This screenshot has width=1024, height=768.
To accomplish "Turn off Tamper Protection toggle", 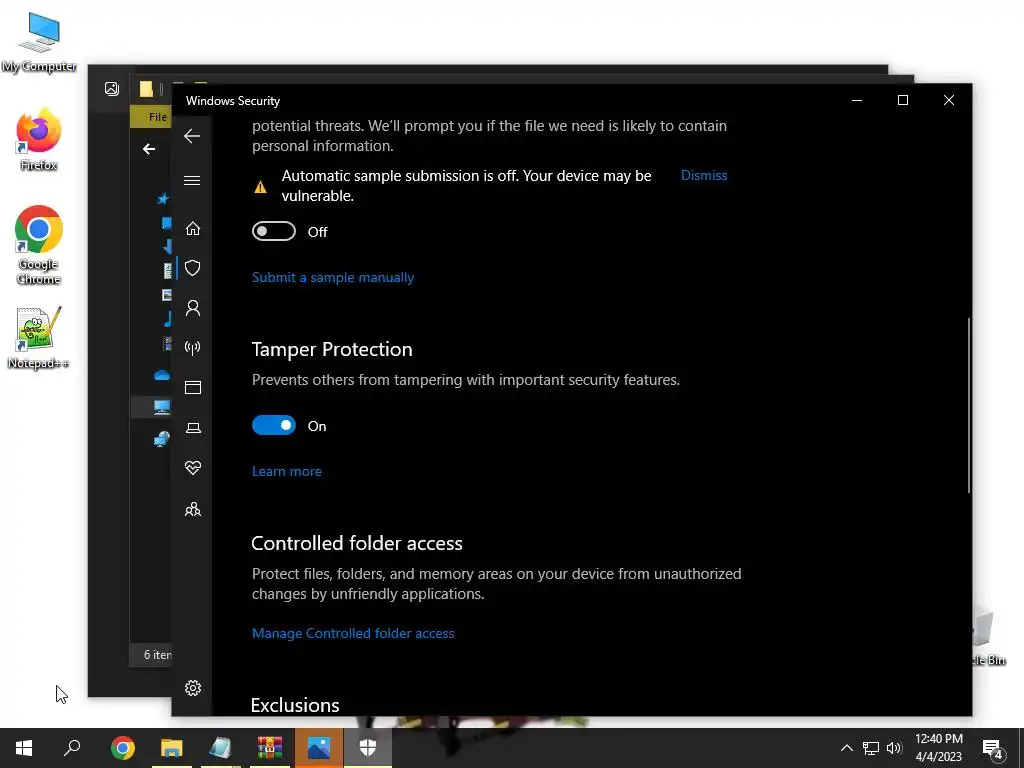I will point(274,426).
